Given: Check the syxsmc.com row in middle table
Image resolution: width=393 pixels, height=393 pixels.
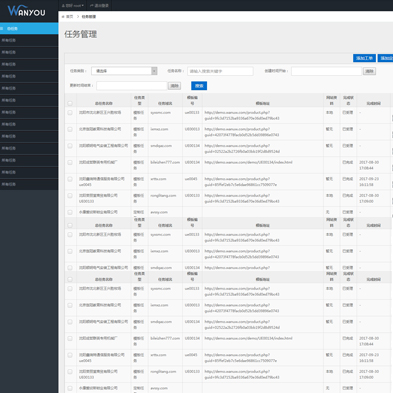Looking at the screenshot, I should (70, 235).
